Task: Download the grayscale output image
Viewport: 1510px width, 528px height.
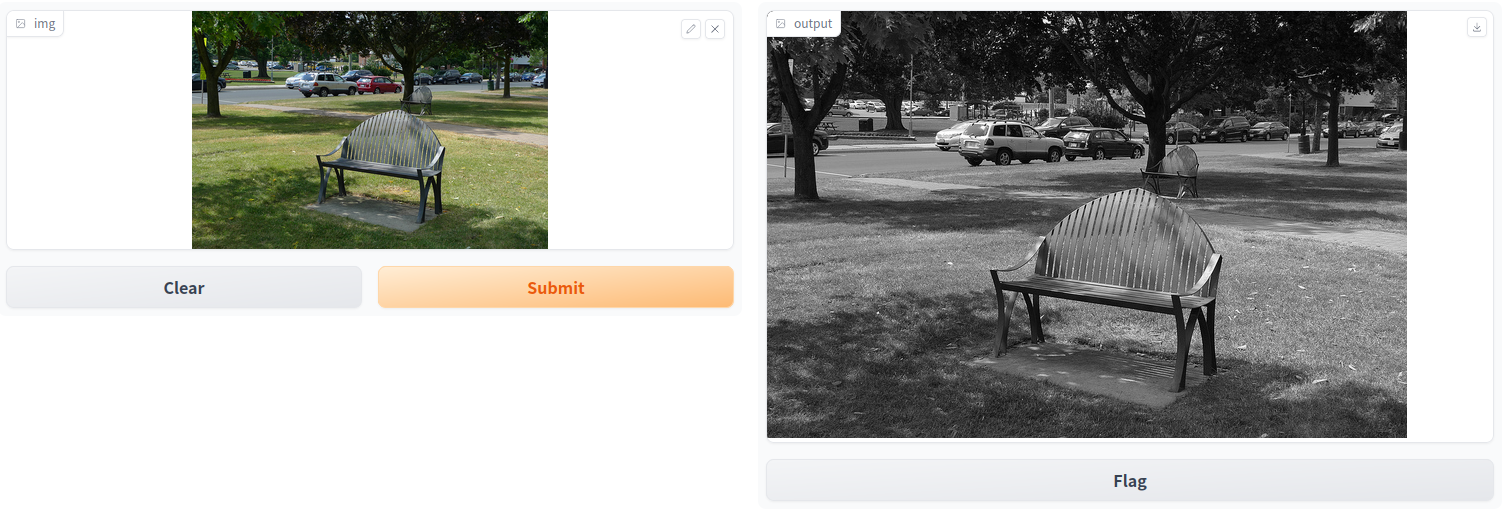Action: (1477, 27)
